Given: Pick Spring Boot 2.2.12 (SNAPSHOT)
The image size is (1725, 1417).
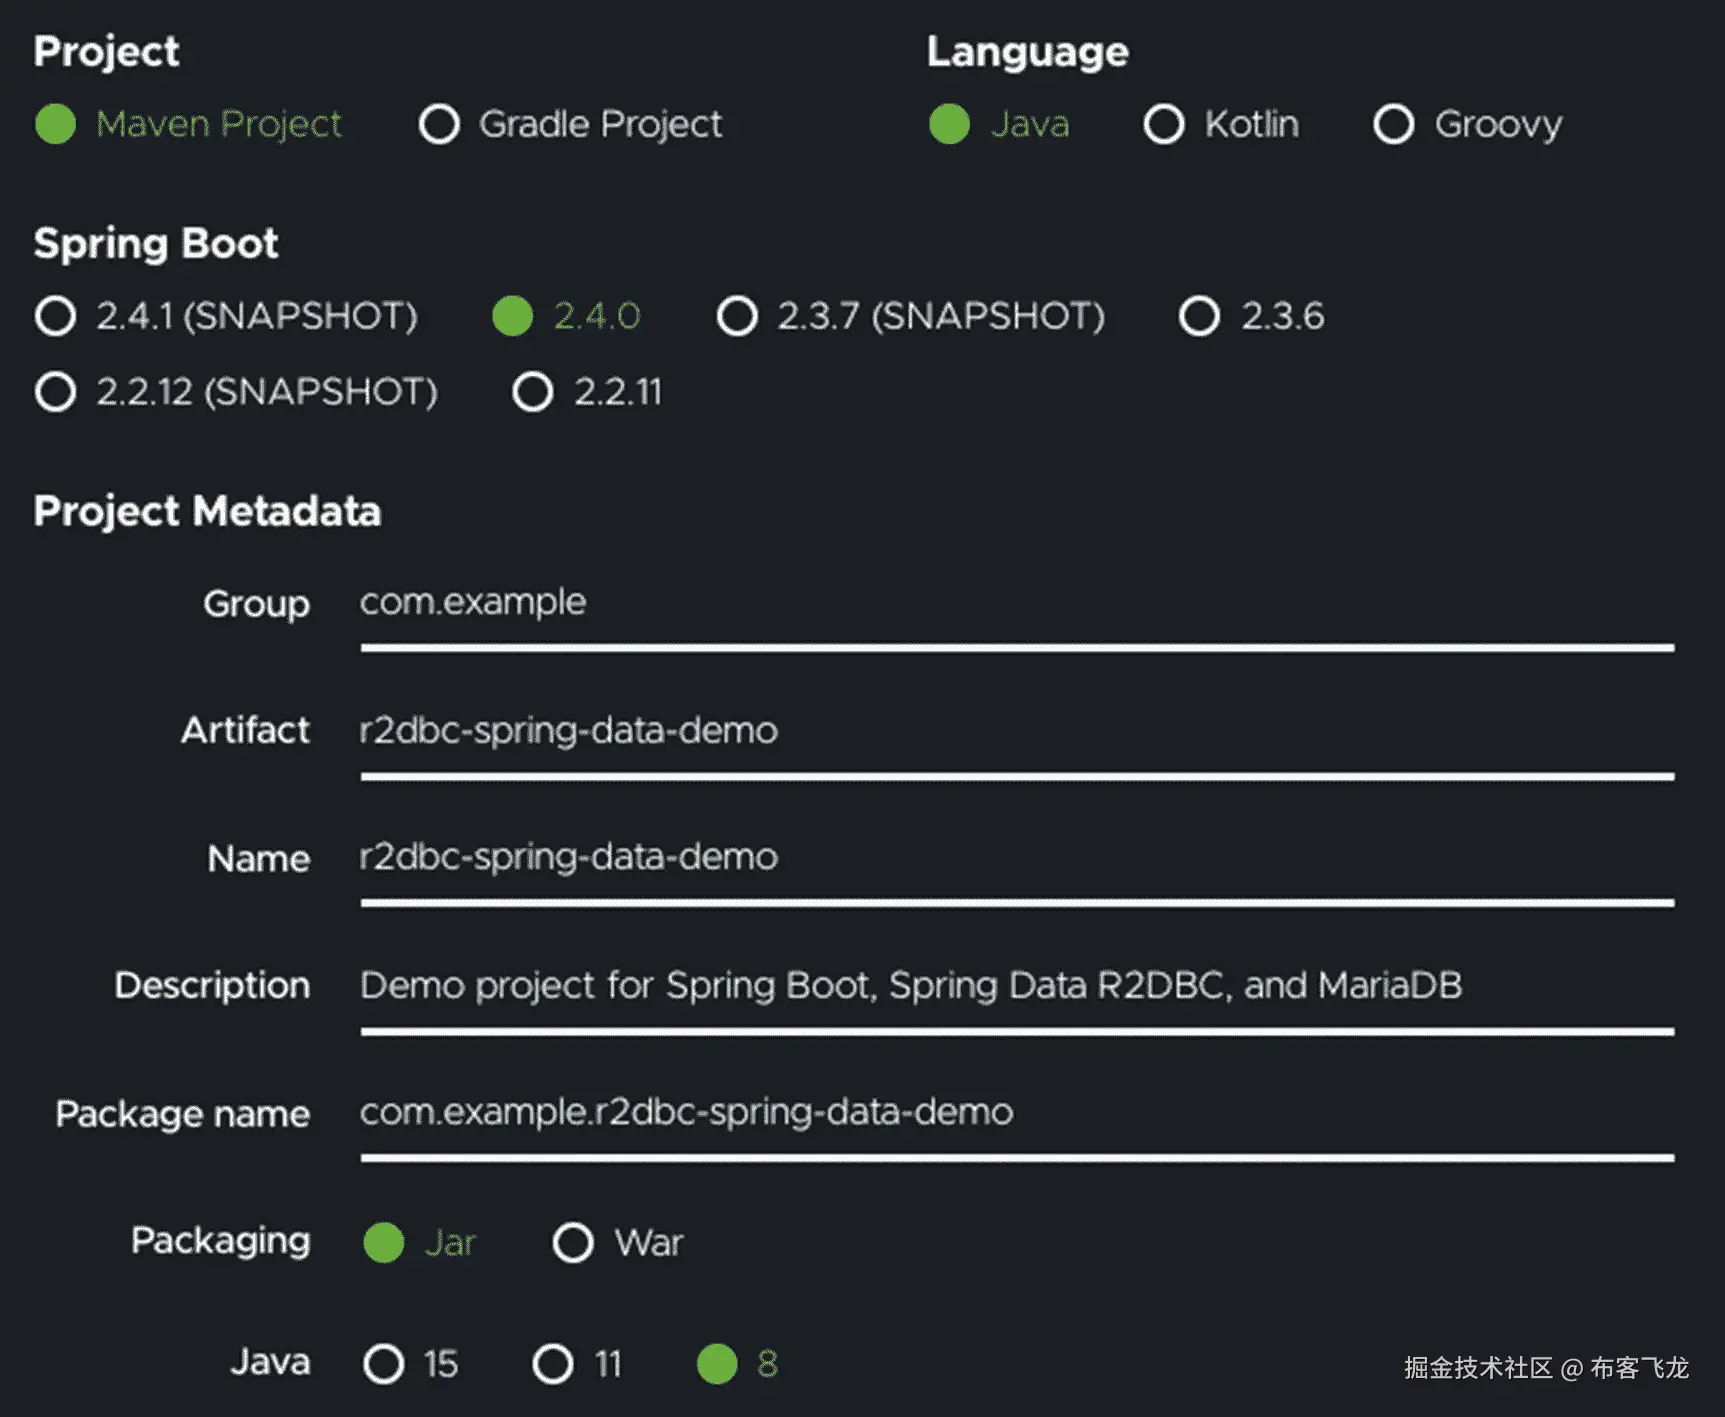Looking at the screenshot, I should (x=56, y=392).
